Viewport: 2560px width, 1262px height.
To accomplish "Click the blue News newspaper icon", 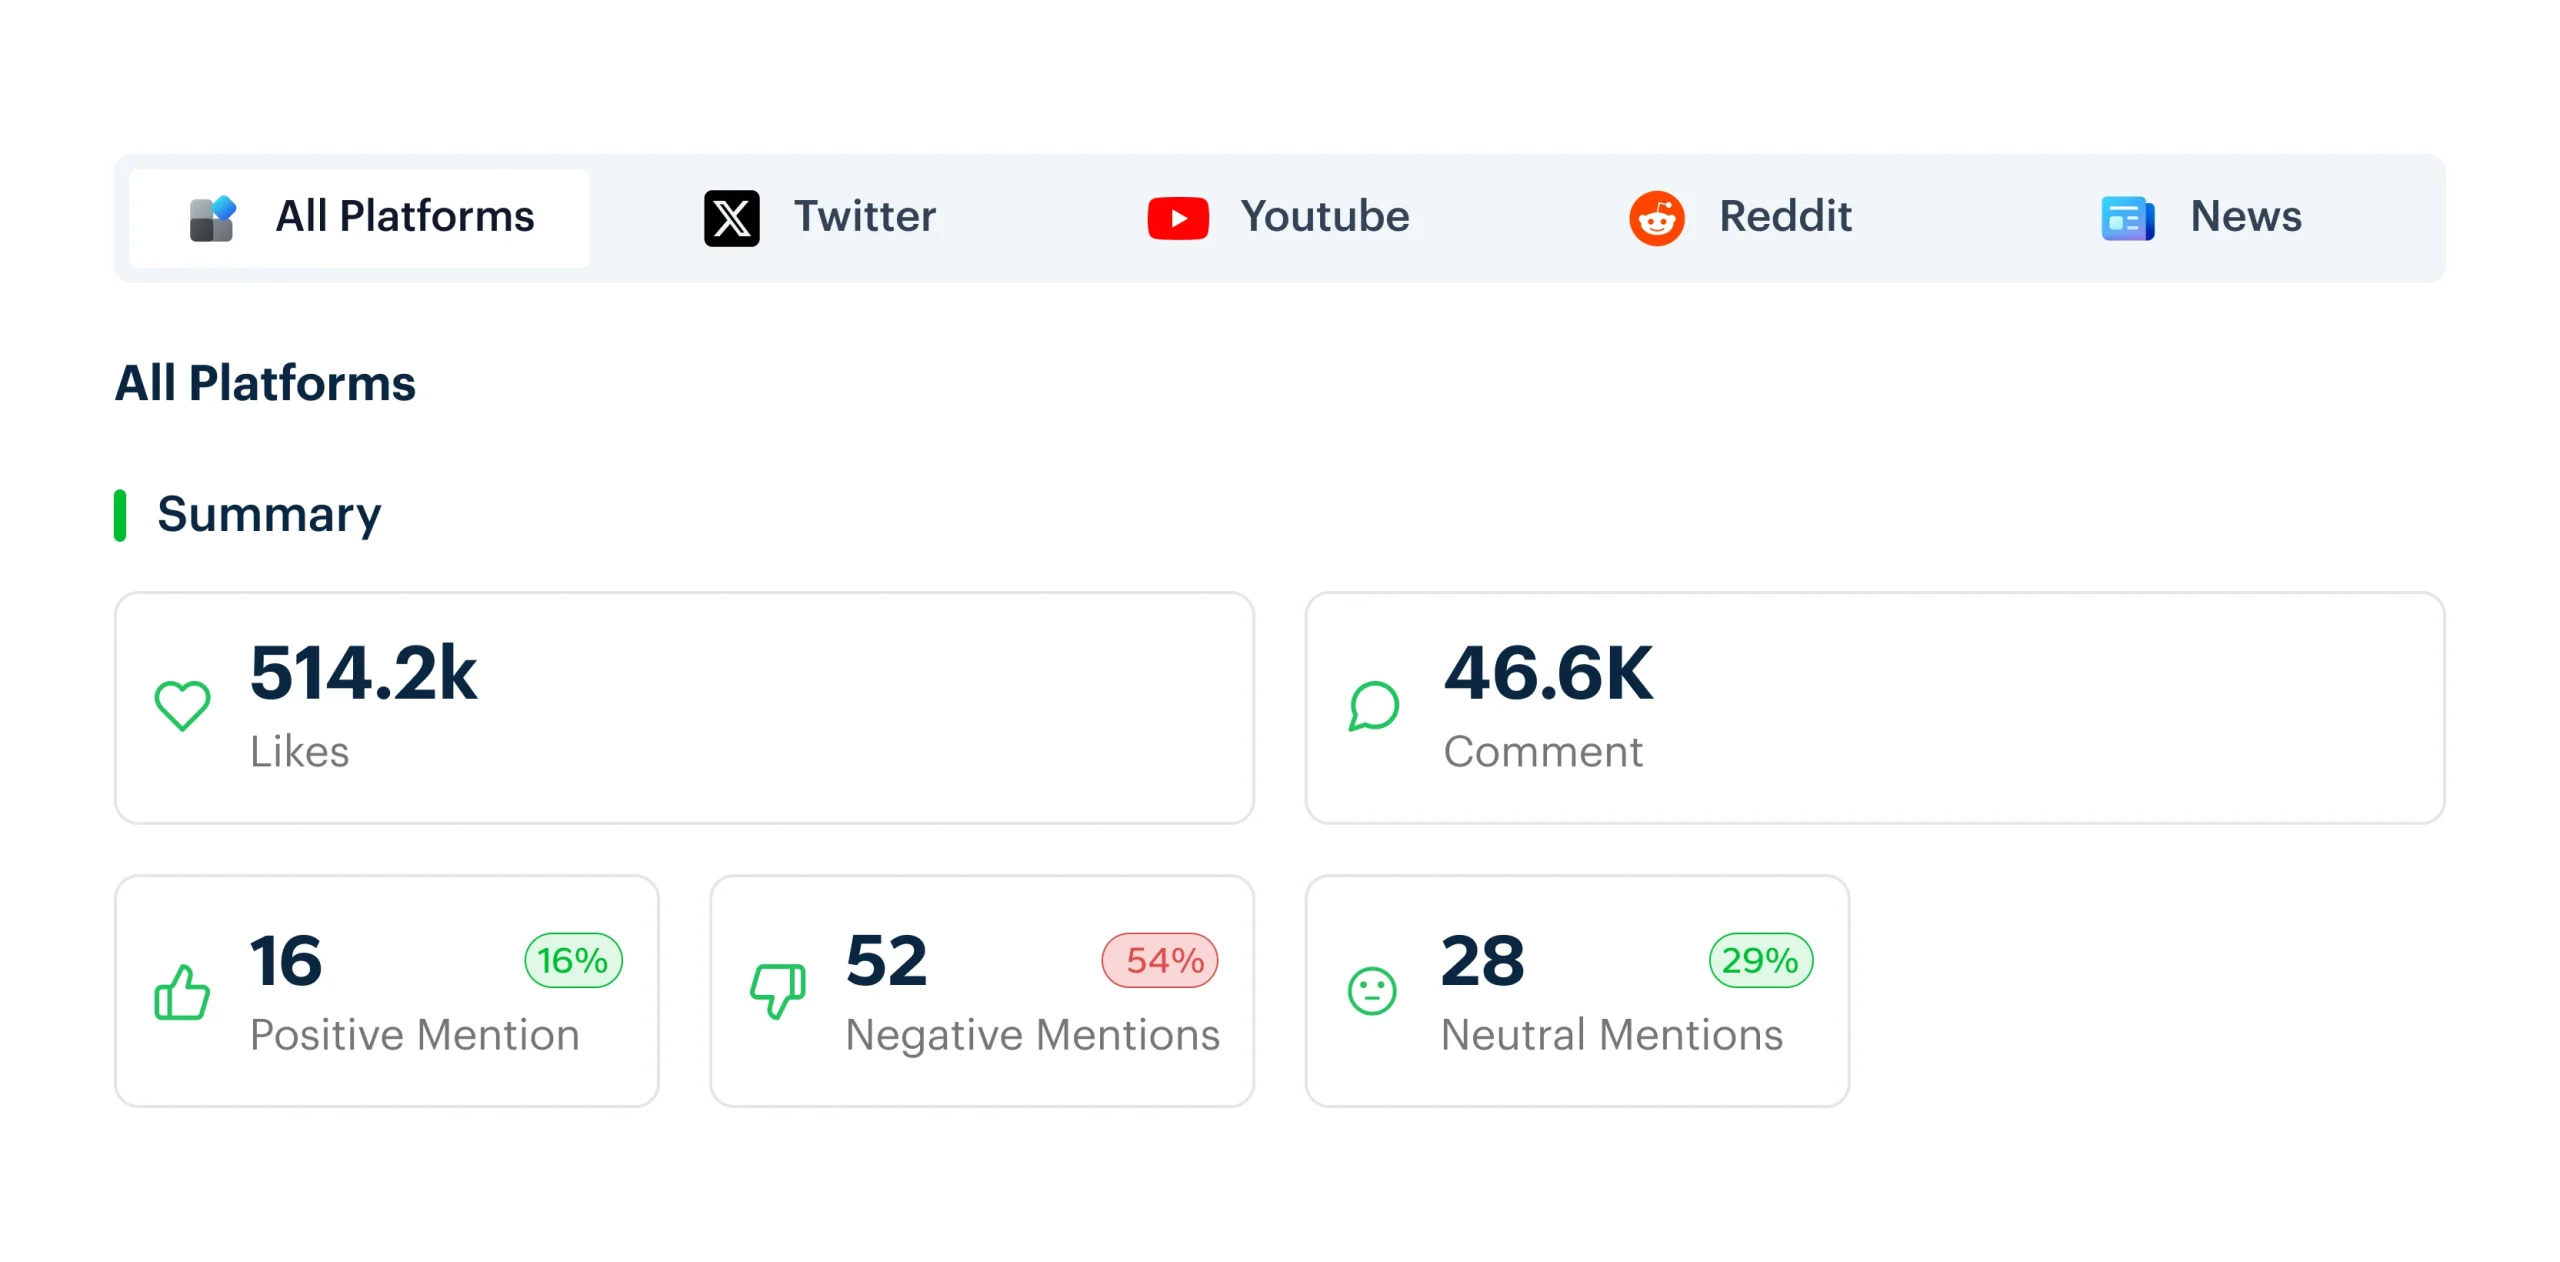I will pos(2127,218).
